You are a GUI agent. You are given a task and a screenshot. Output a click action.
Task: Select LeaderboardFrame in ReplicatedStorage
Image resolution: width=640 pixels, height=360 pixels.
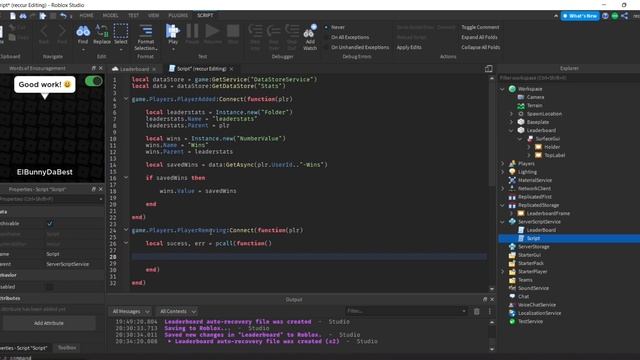click(x=548, y=213)
